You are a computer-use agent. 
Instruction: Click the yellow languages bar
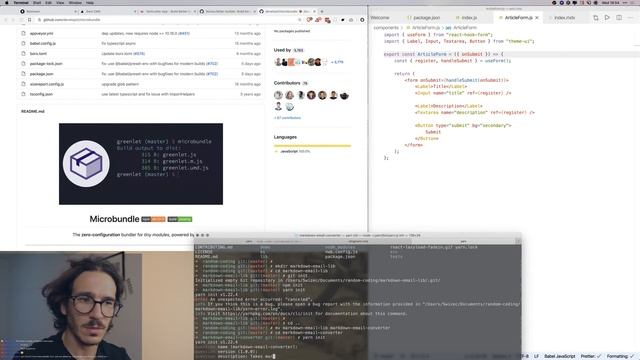(x=312, y=145)
